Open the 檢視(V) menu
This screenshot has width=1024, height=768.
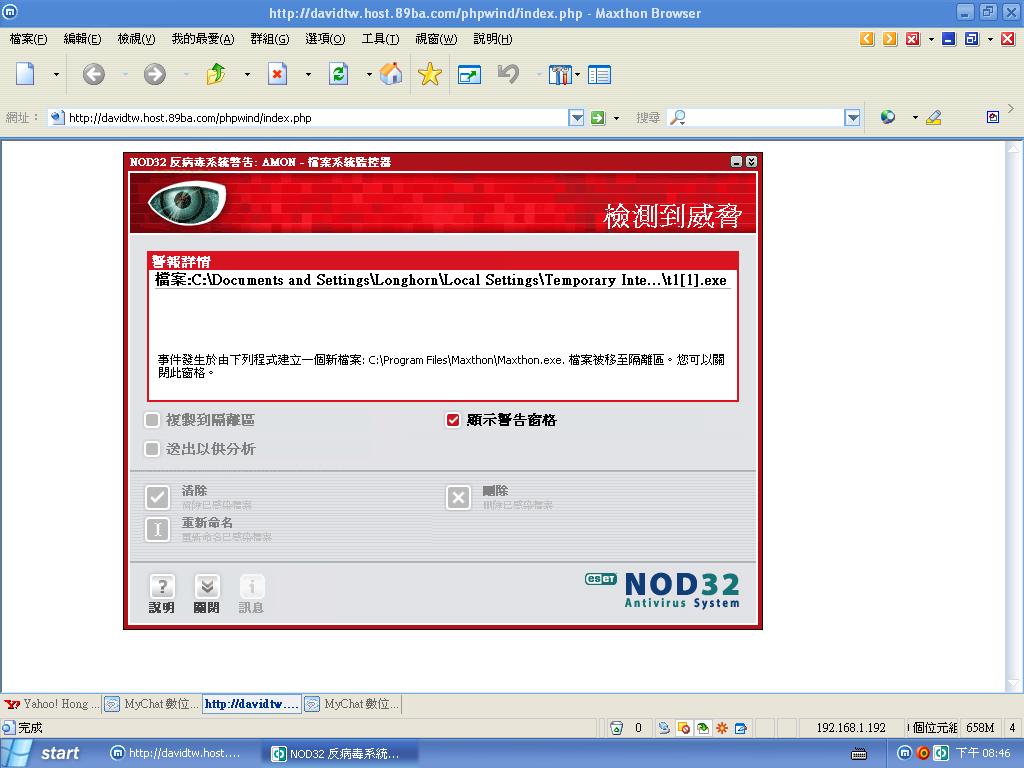click(x=136, y=39)
